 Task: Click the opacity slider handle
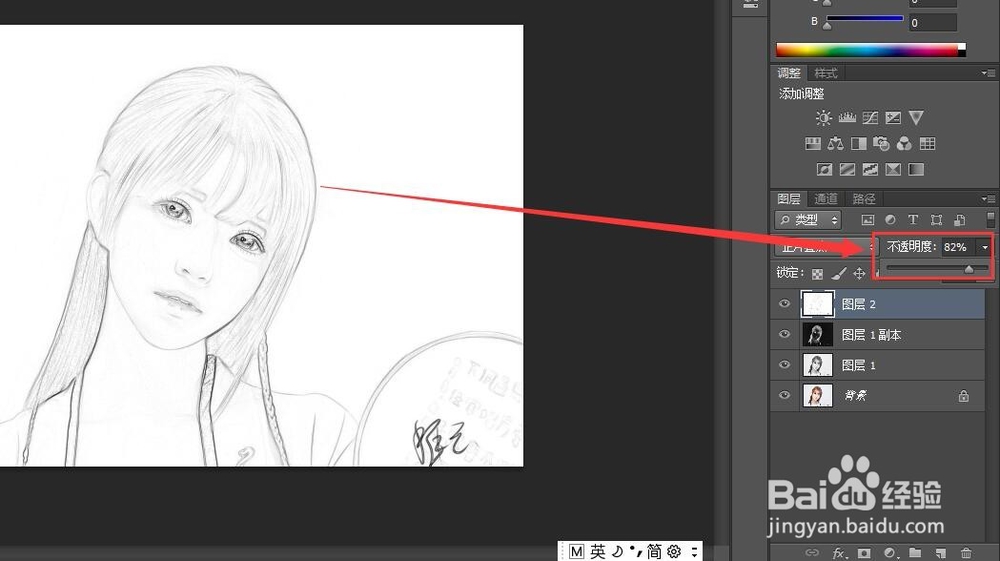pyautogui.click(x=969, y=270)
